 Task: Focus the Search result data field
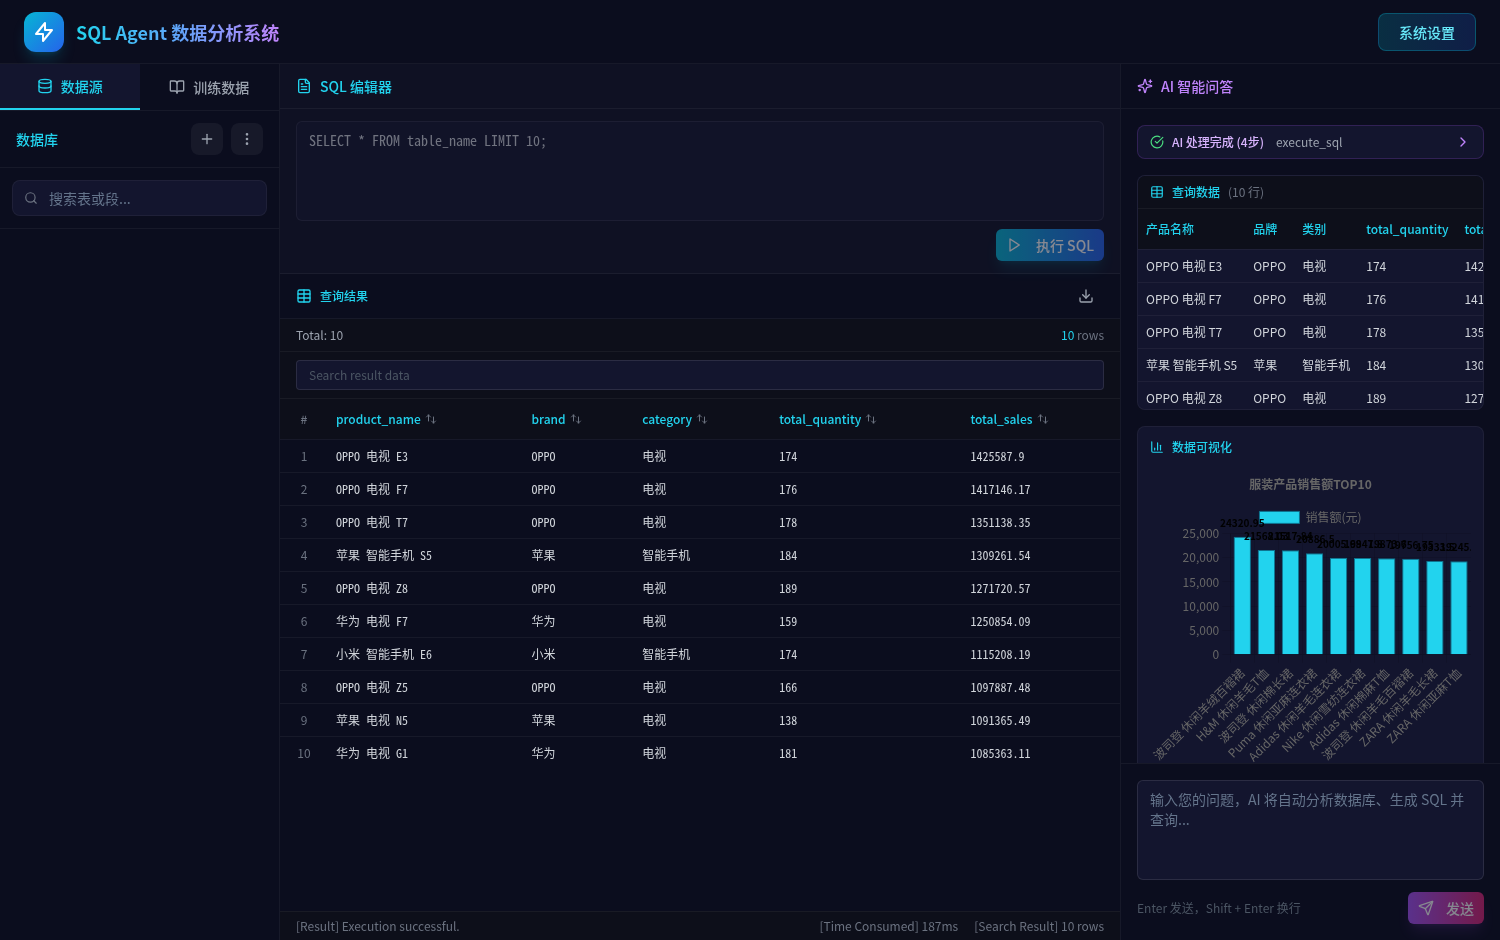tap(700, 375)
